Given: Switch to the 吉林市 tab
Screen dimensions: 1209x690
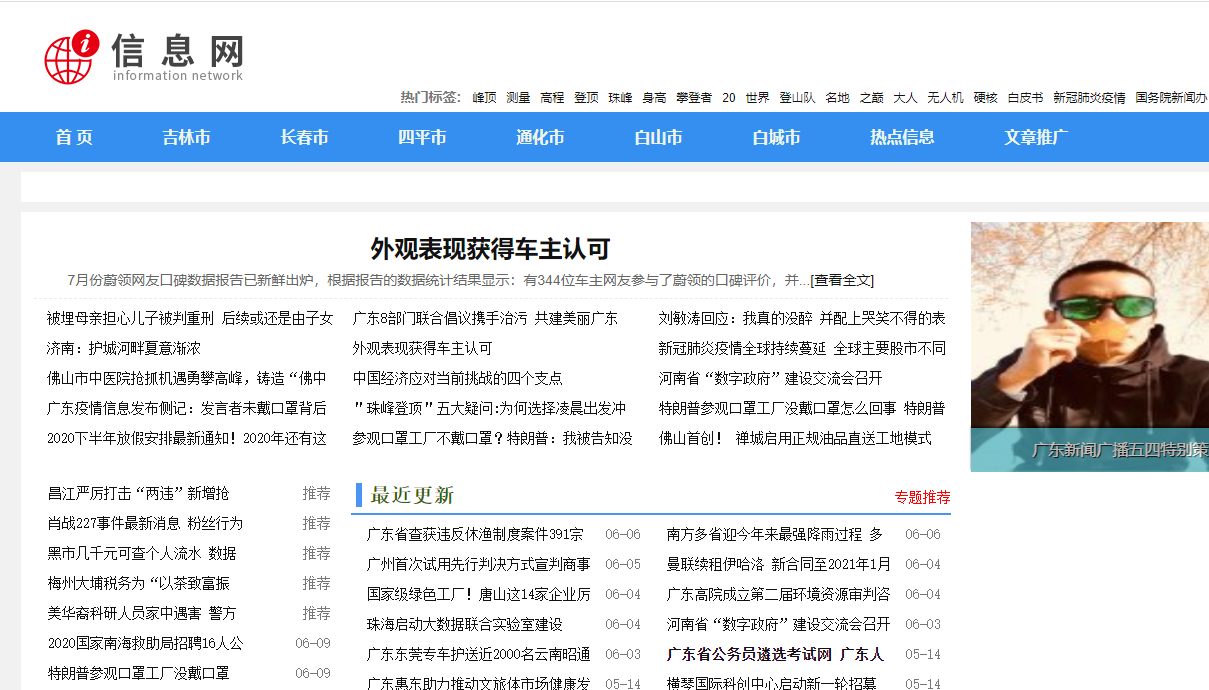Looking at the screenshot, I should 186,137.
